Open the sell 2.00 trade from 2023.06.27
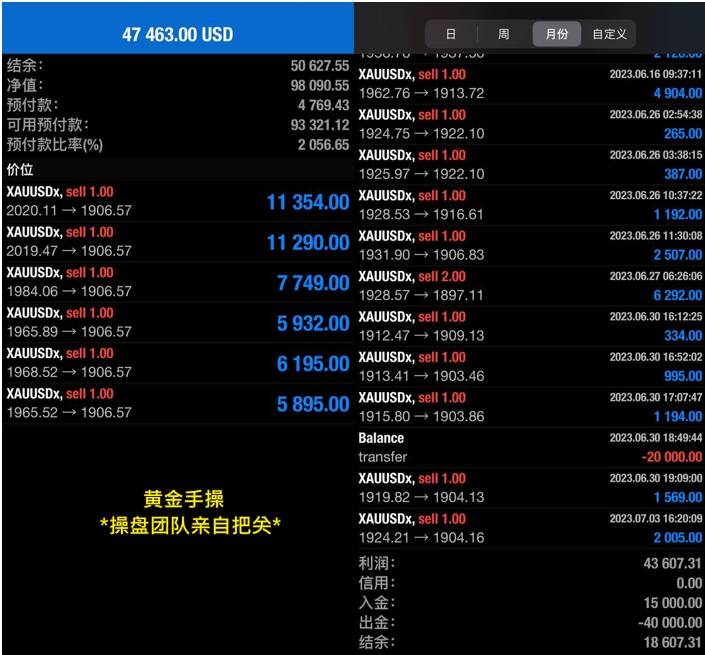The image size is (705, 655). point(530,286)
